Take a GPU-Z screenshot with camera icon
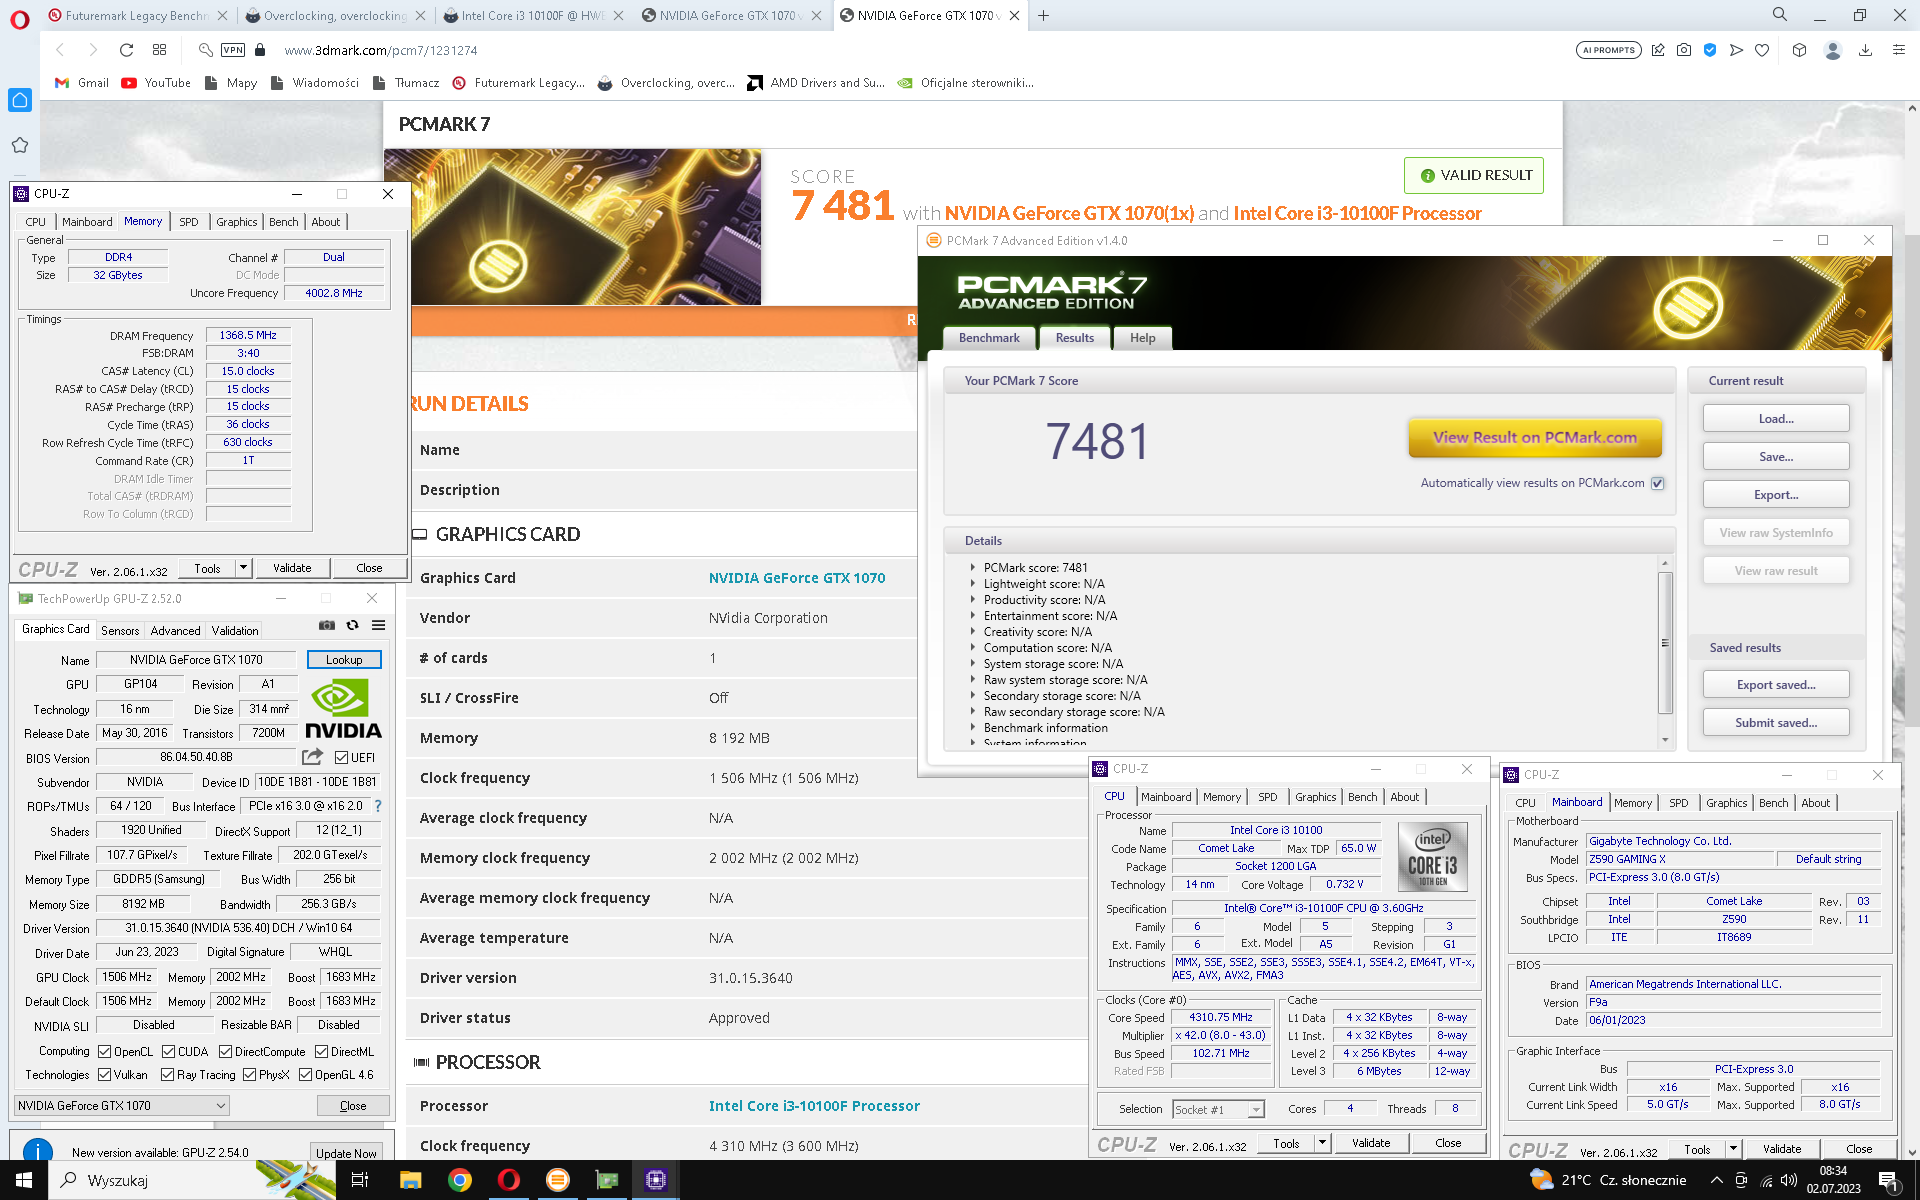This screenshot has width=1920, height=1200. click(327, 625)
